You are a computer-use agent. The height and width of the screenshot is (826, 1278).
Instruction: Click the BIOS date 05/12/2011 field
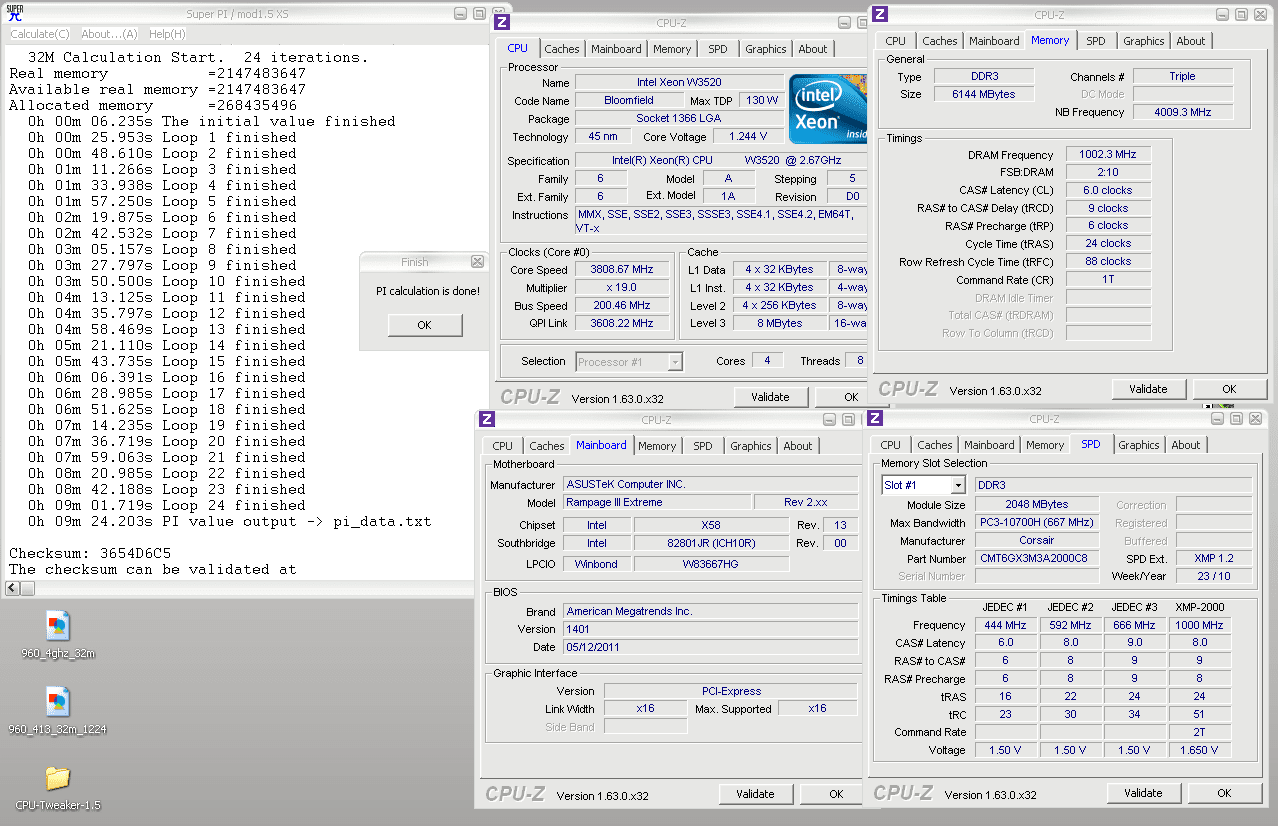[x=710, y=647]
